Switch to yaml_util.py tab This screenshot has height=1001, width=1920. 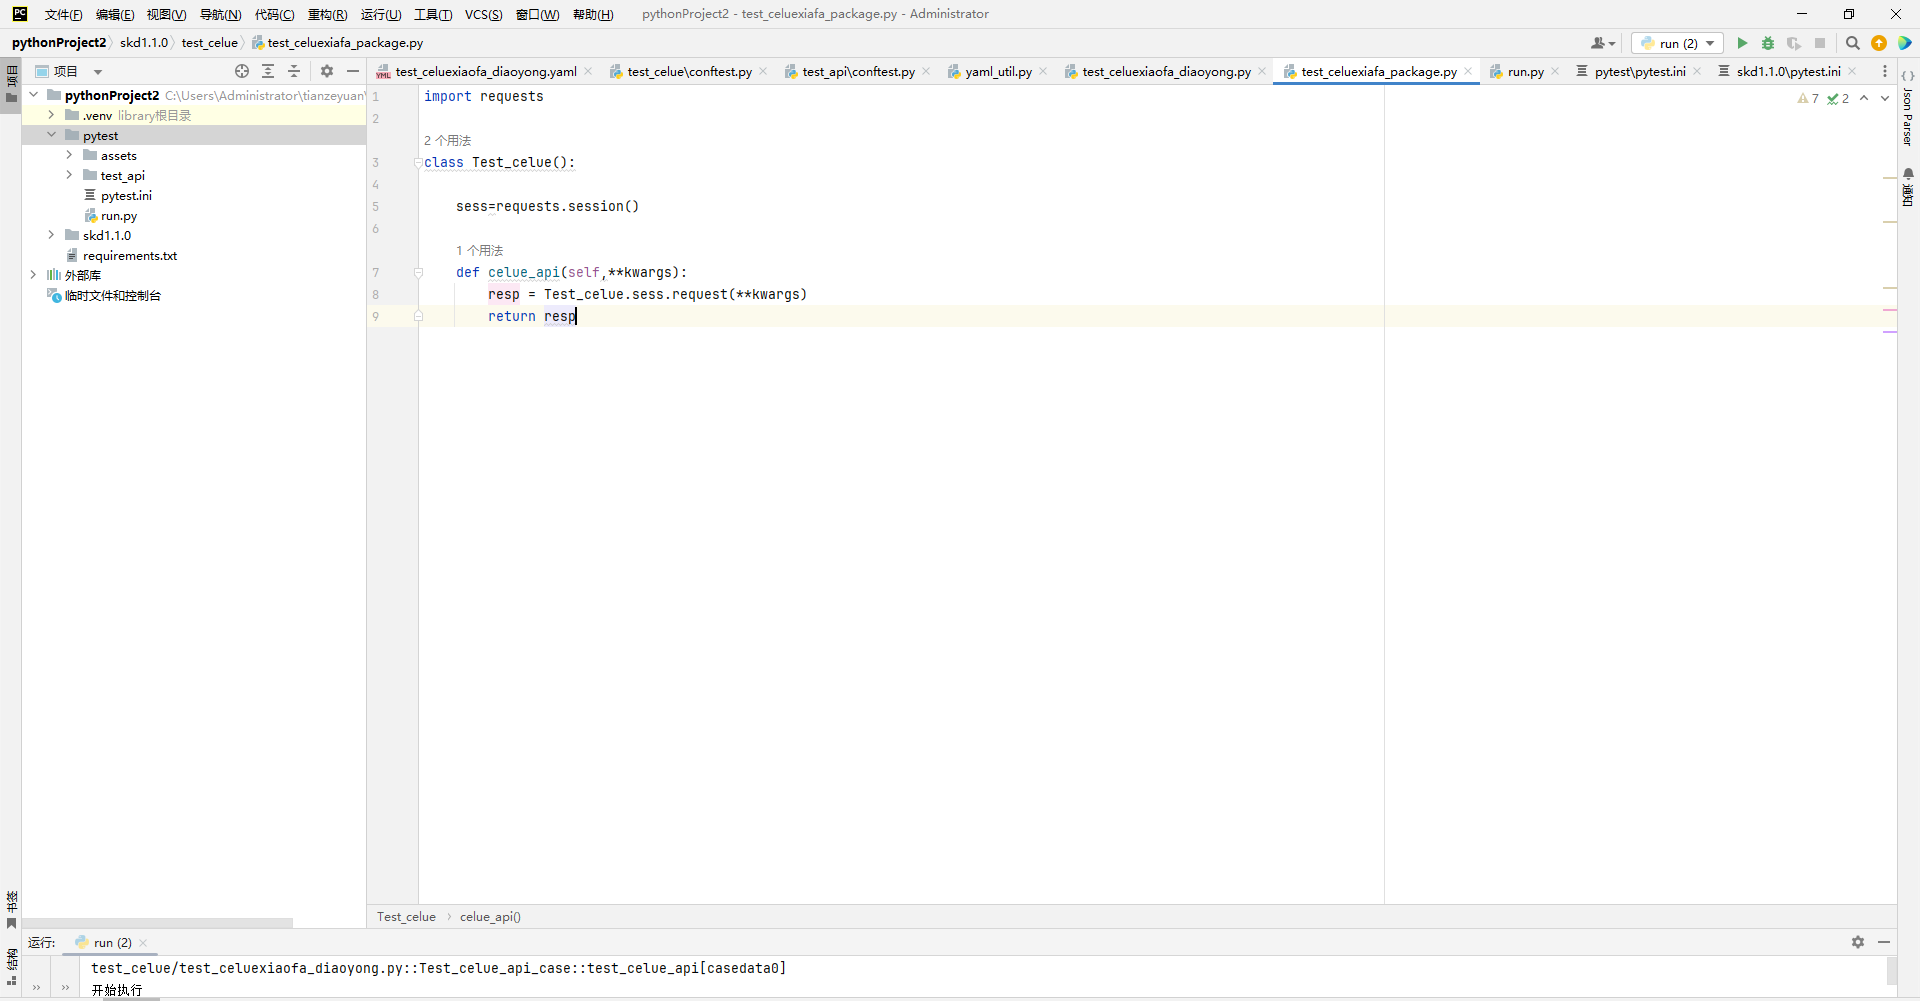(x=998, y=71)
